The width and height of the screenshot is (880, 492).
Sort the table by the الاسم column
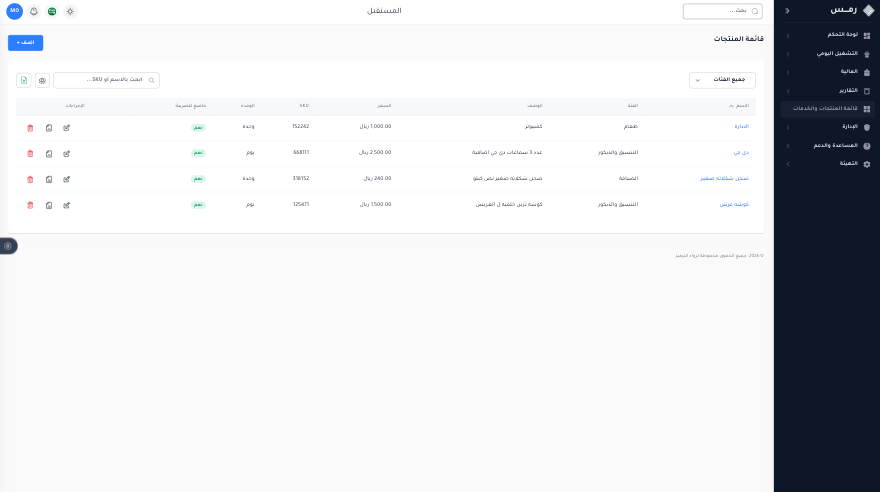739,105
